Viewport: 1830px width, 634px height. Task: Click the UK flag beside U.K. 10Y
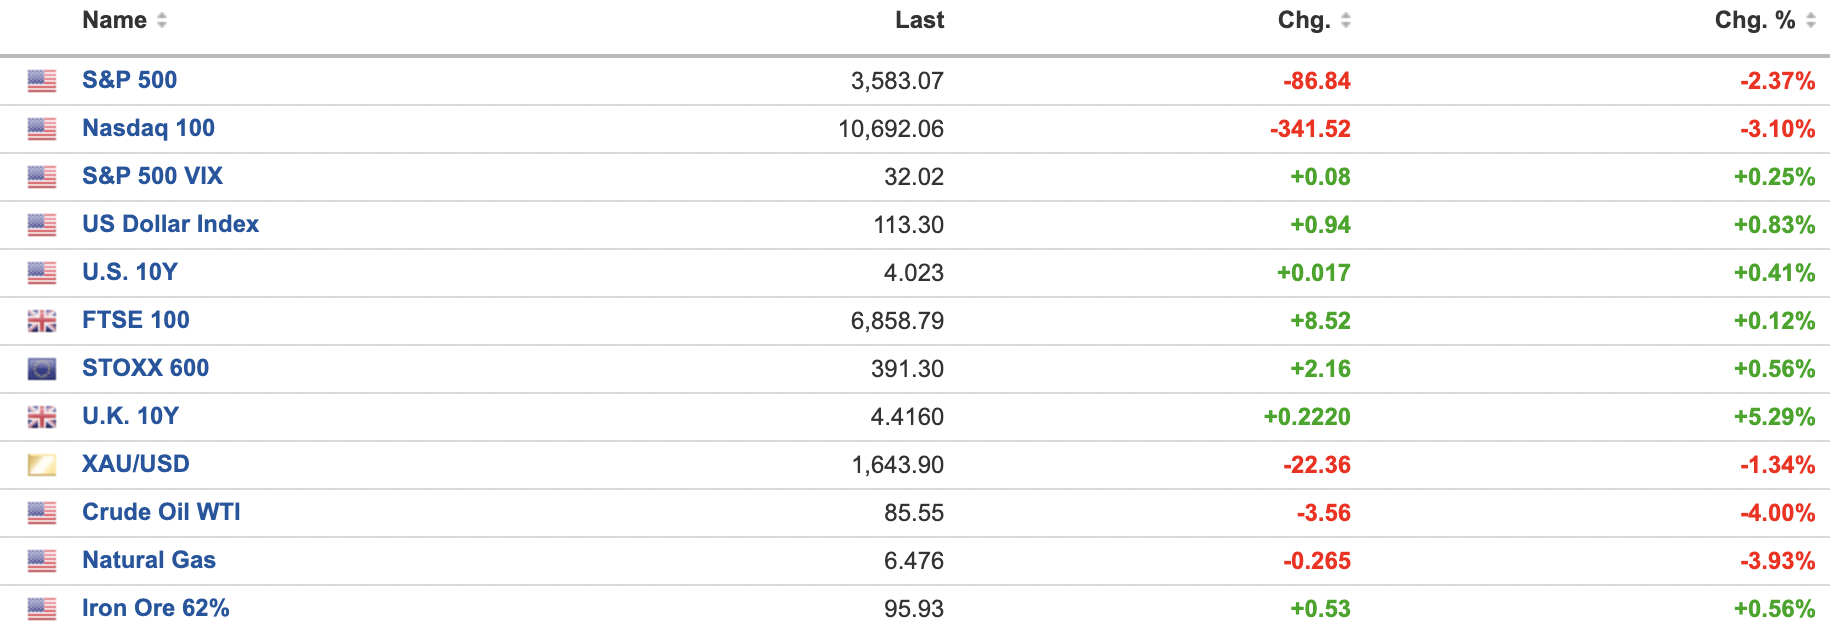click(42, 417)
